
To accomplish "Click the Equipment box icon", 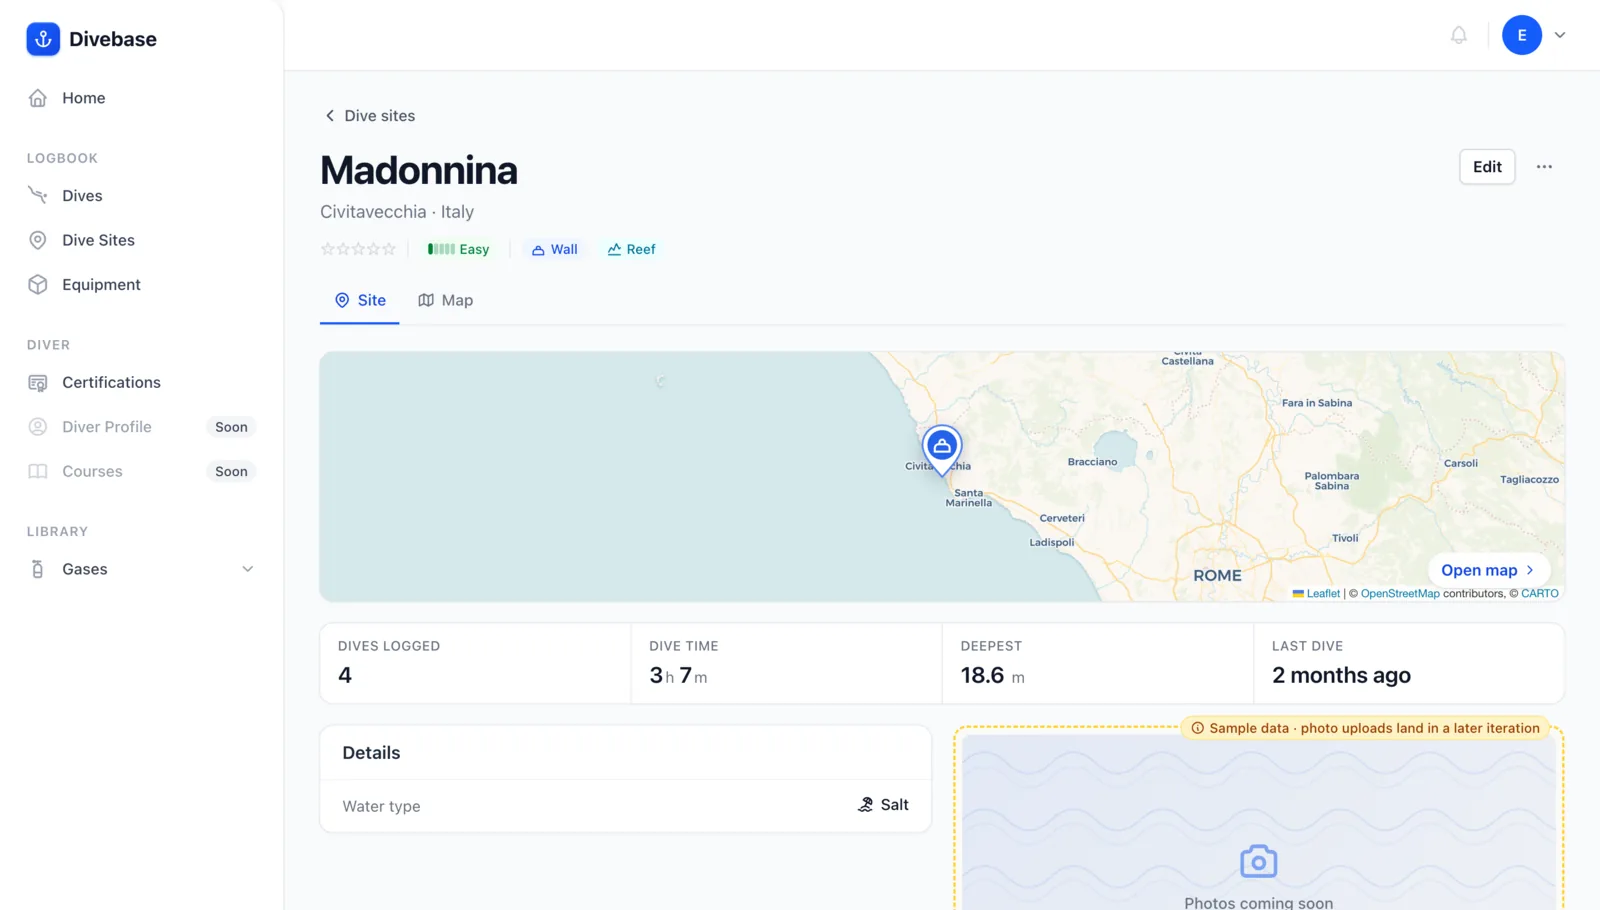I will click(38, 284).
